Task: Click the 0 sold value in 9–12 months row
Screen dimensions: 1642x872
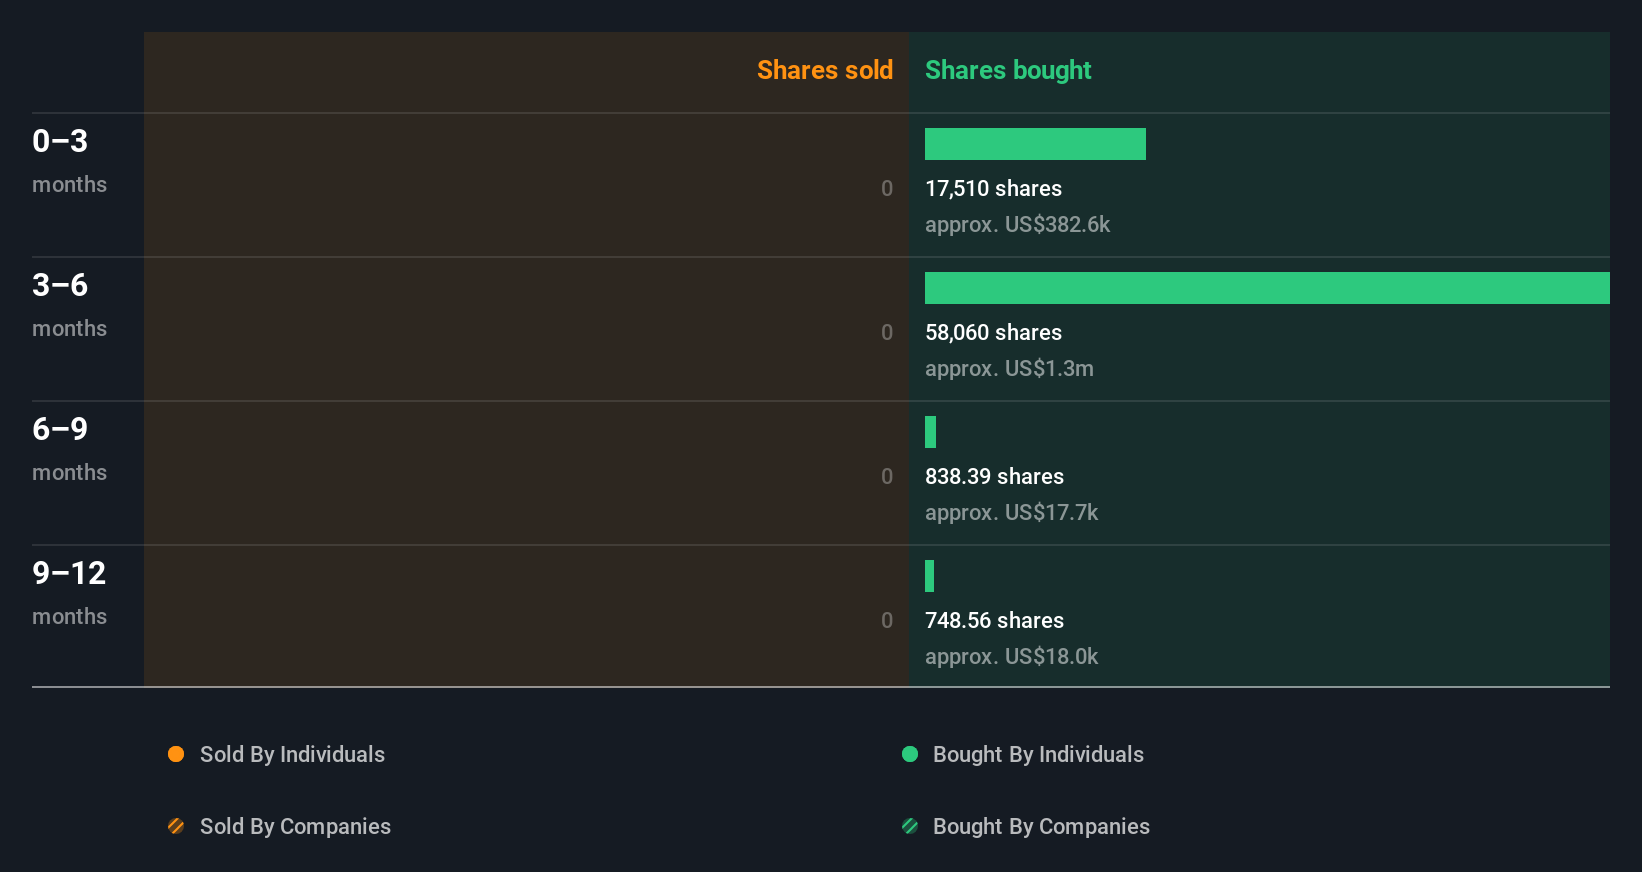Action: (x=887, y=620)
